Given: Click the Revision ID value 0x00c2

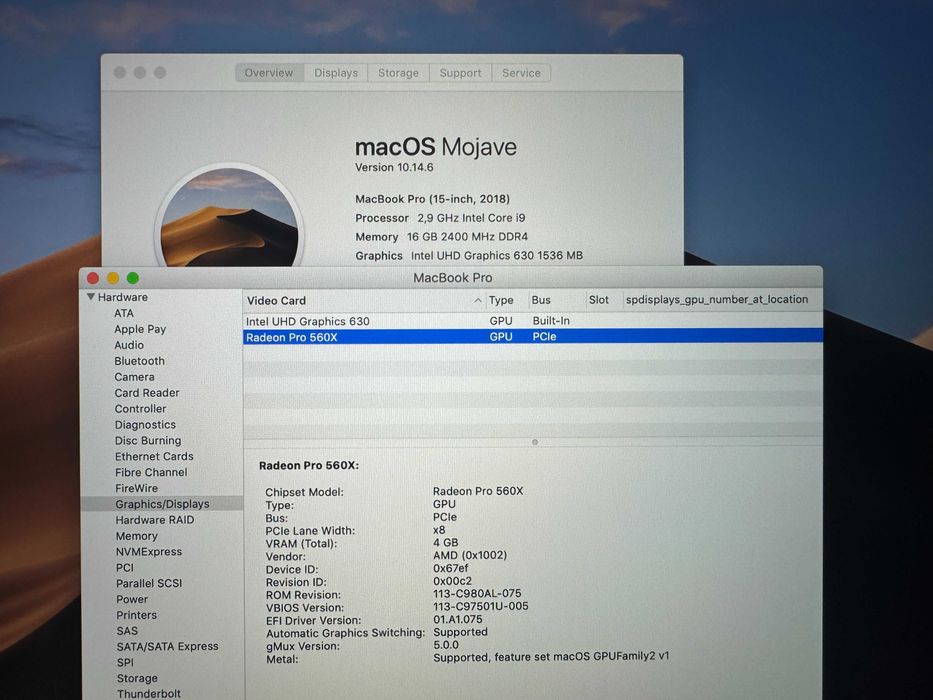Looking at the screenshot, I should [452, 581].
